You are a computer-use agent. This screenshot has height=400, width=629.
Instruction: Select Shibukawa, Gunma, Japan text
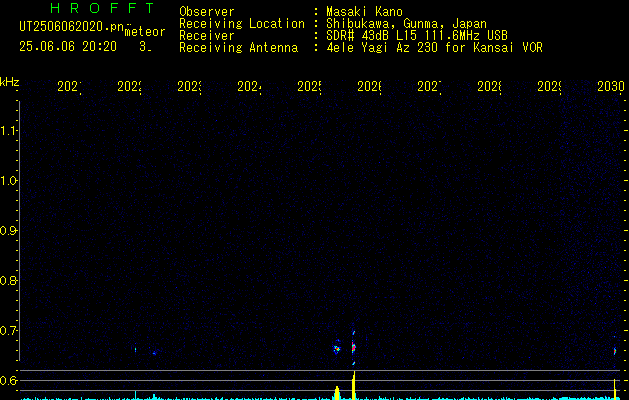406,24
